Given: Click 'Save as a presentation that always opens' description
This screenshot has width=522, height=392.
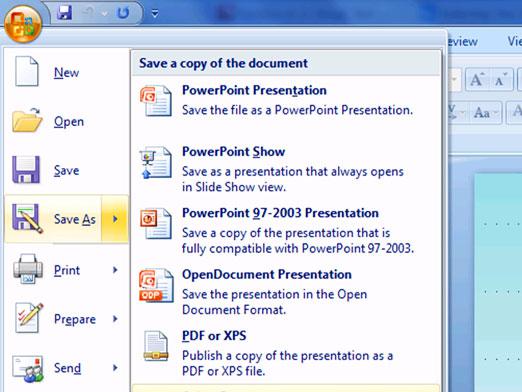Looking at the screenshot, I should coord(293,172).
